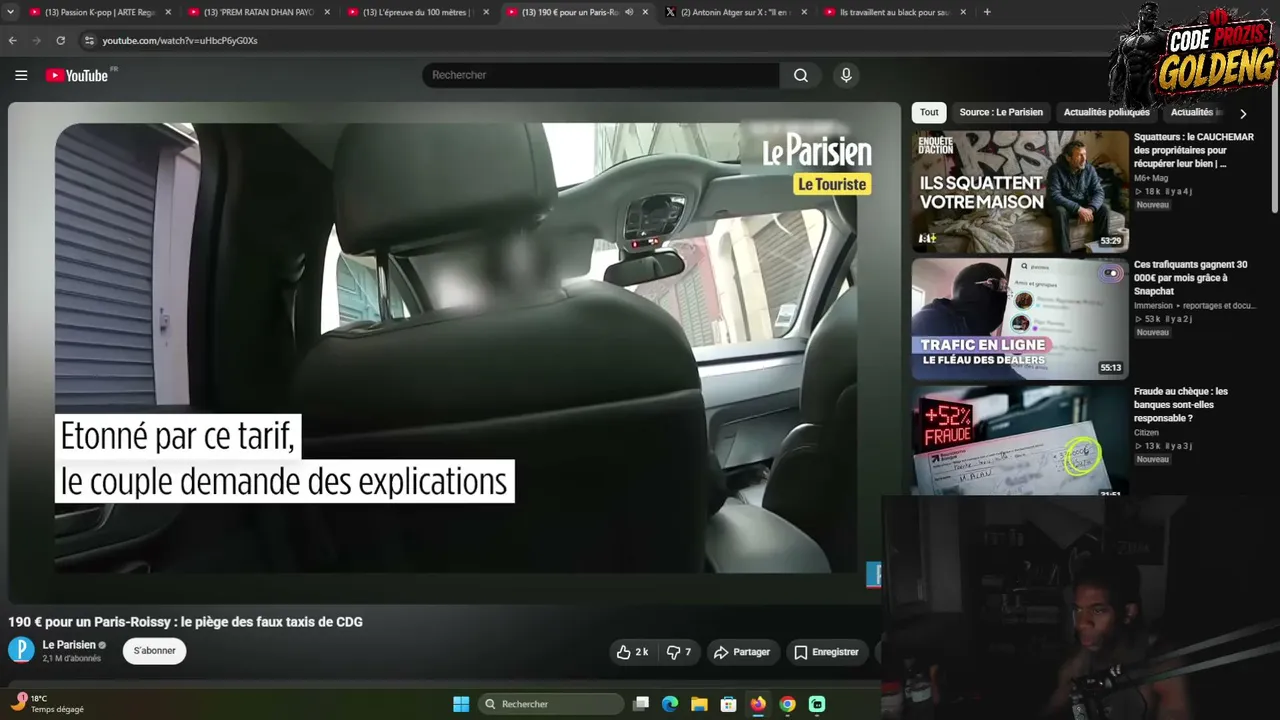The image size is (1280, 720).
Task: Open a new browser tab with plus
Action: pyautogui.click(x=987, y=12)
